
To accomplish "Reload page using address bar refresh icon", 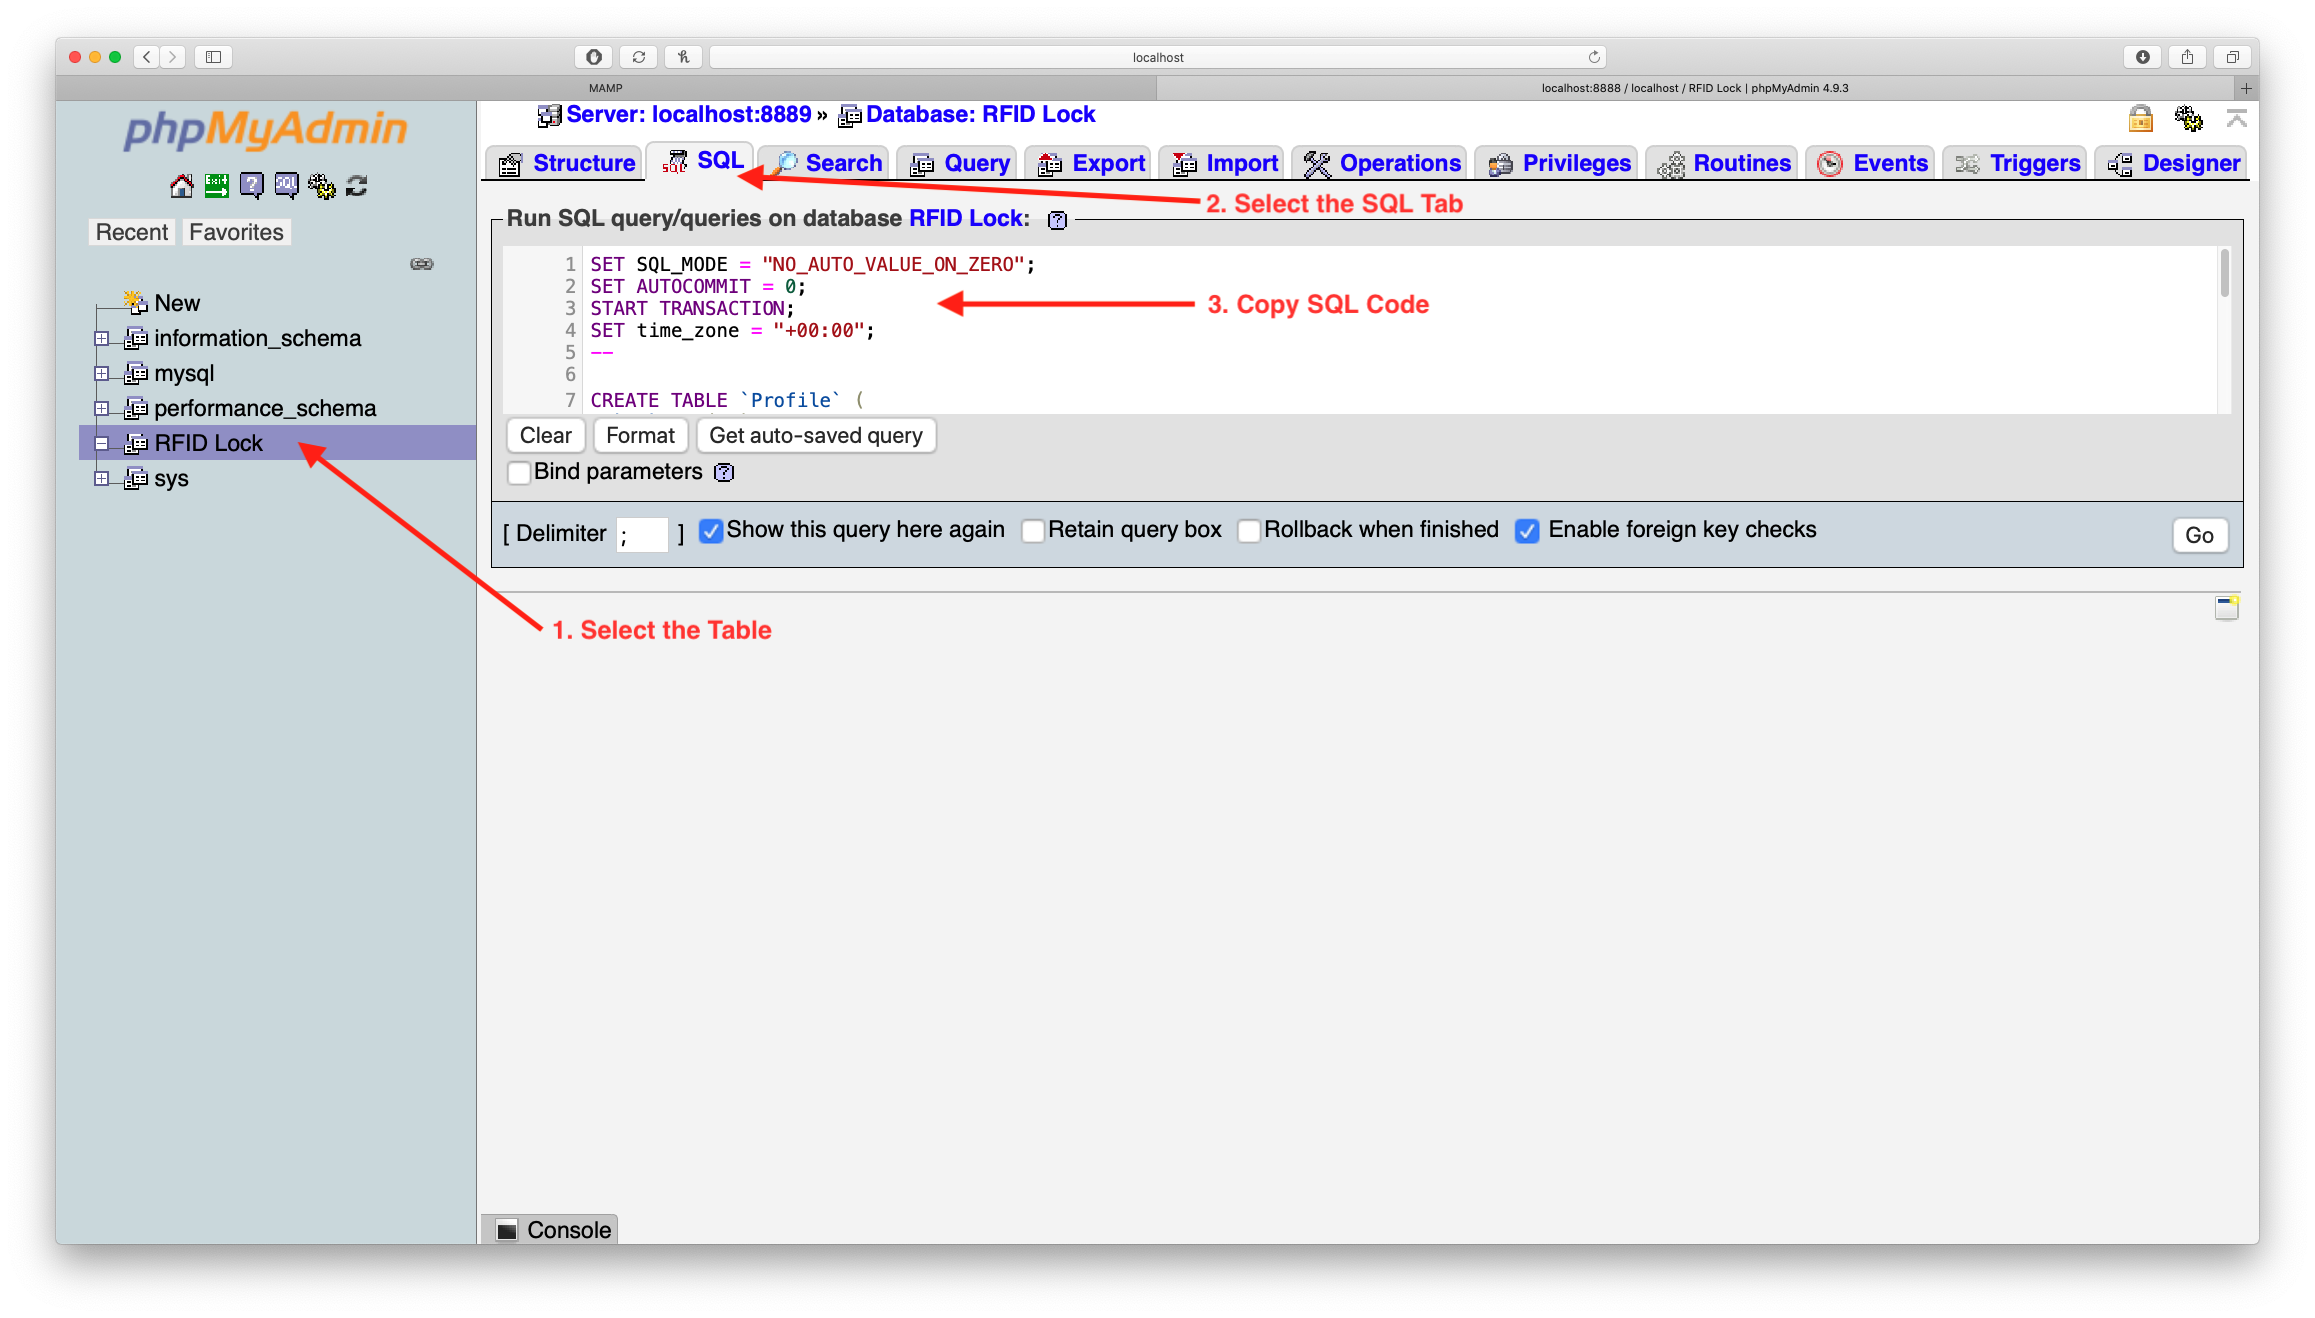I will pyautogui.click(x=1594, y=57).
